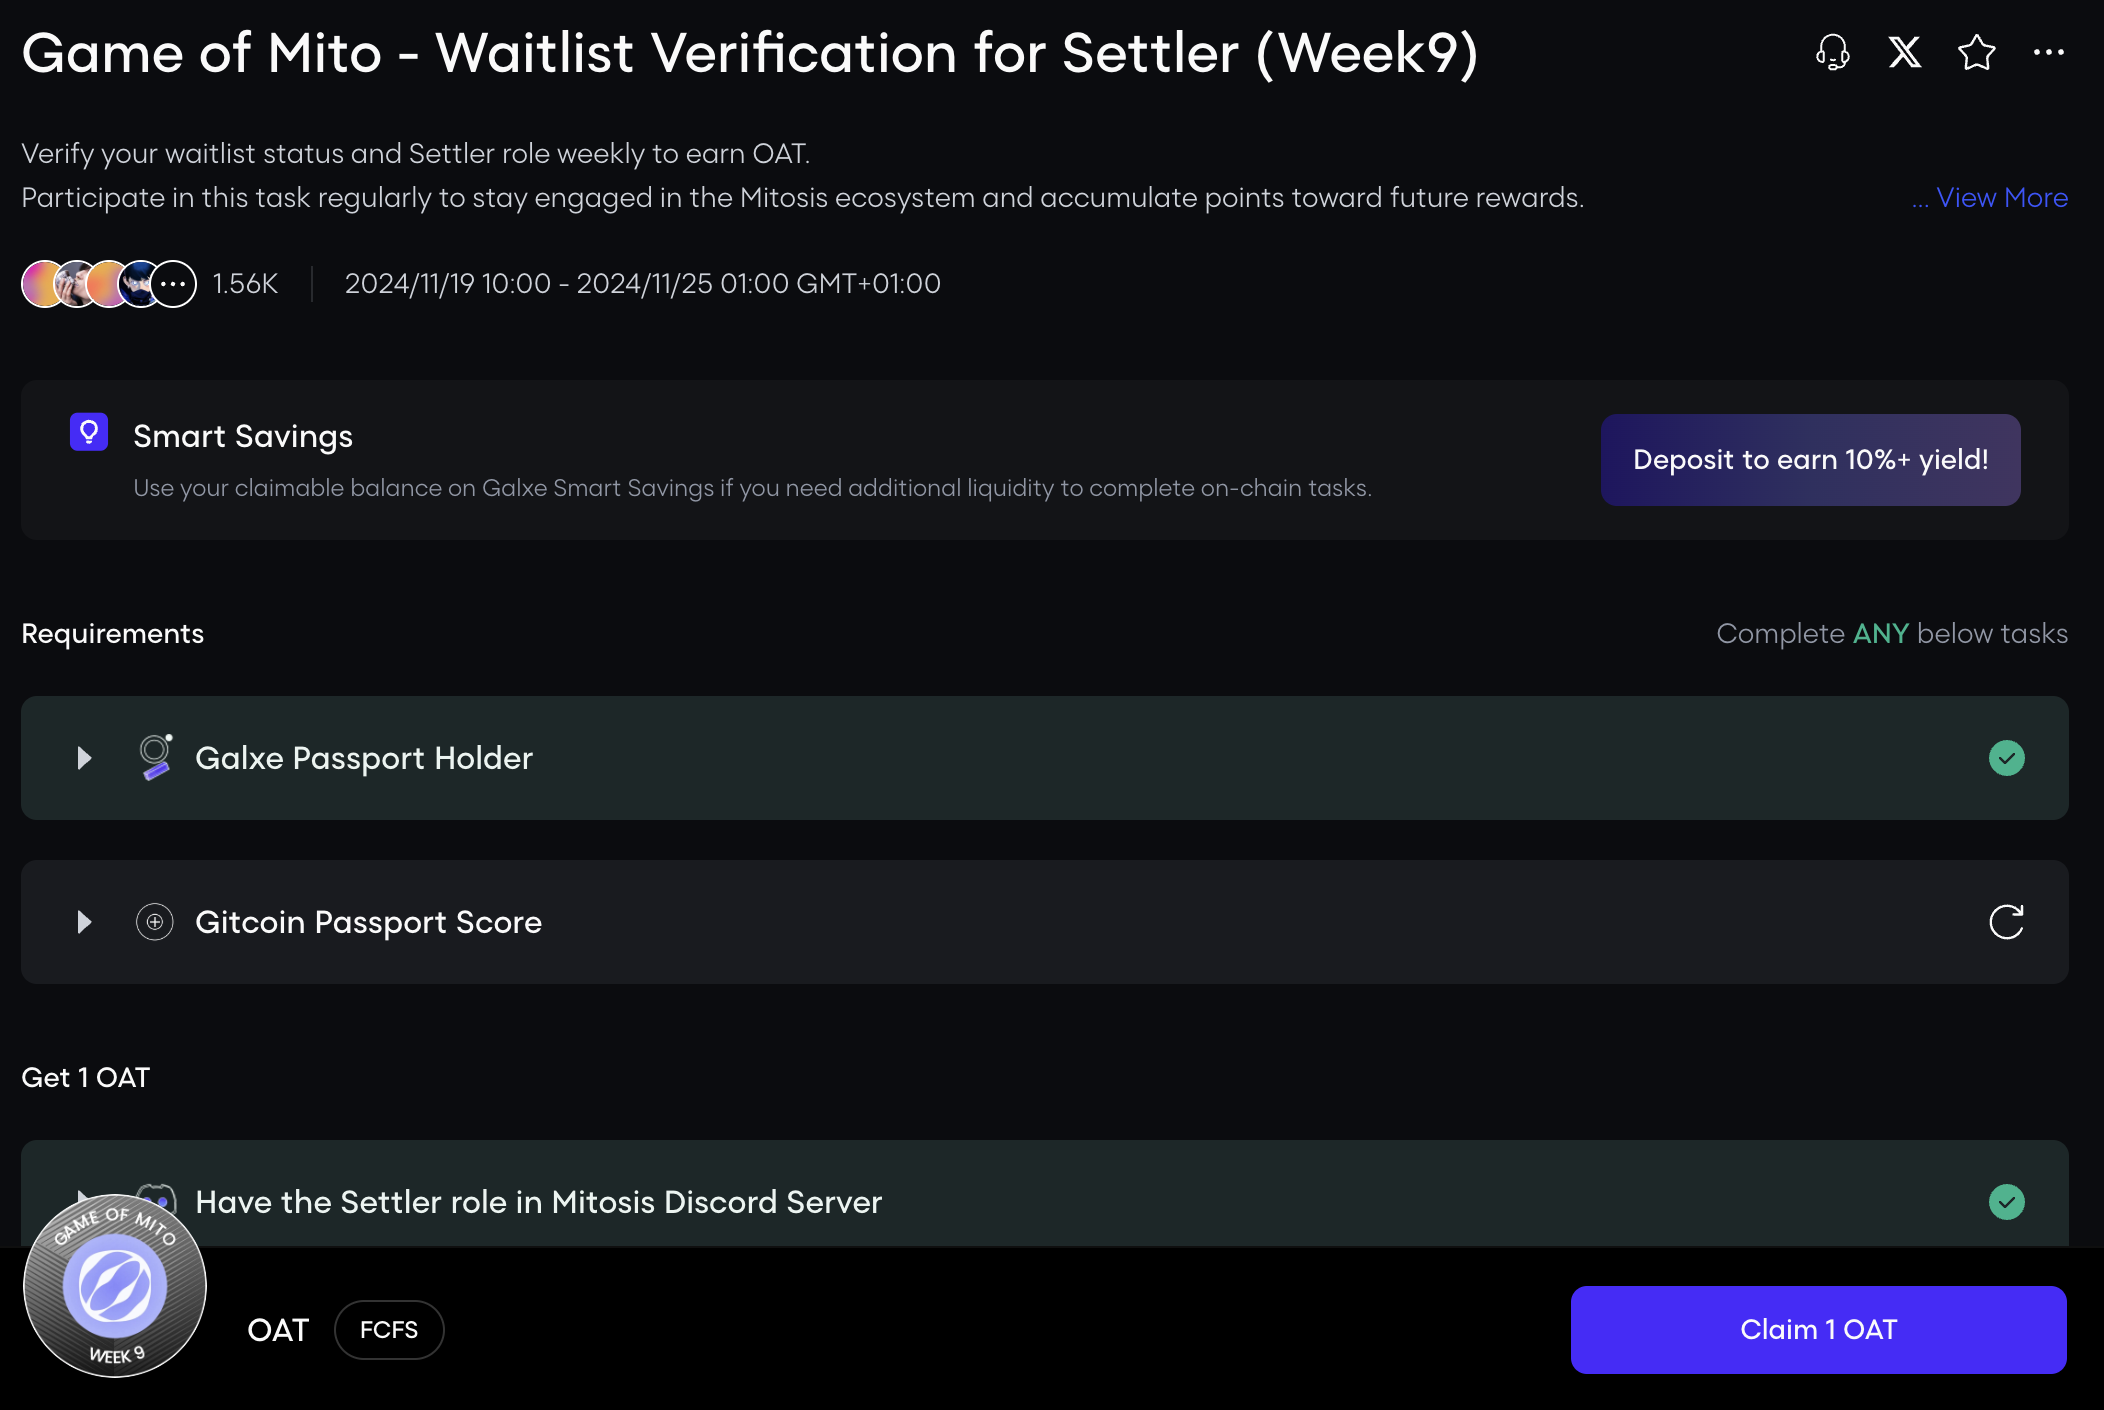Click the headset support icon
2104x1410 pixels.
(1832, 52)
